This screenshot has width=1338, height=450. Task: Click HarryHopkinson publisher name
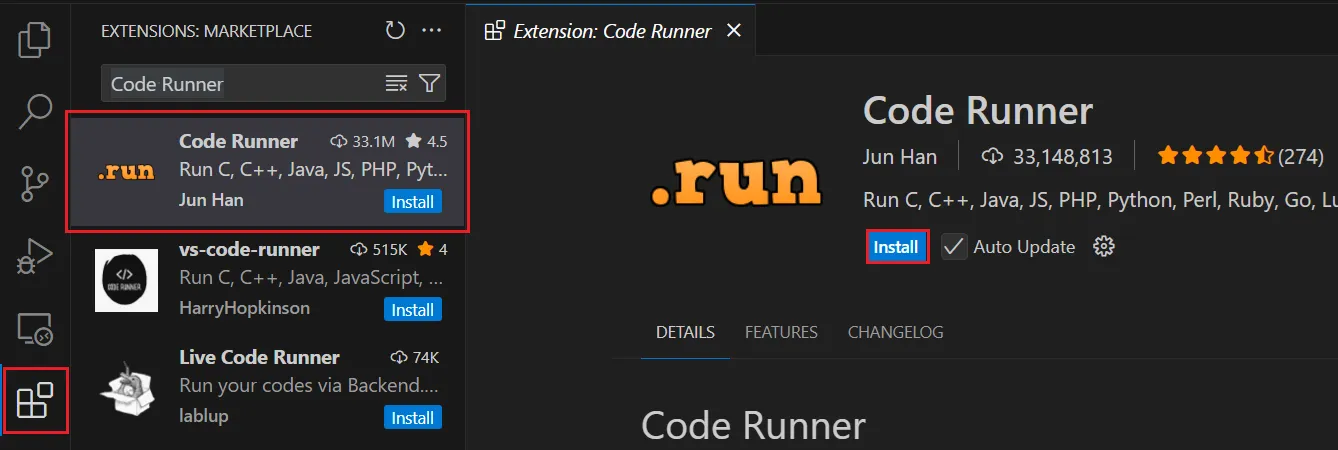point(244,308)
